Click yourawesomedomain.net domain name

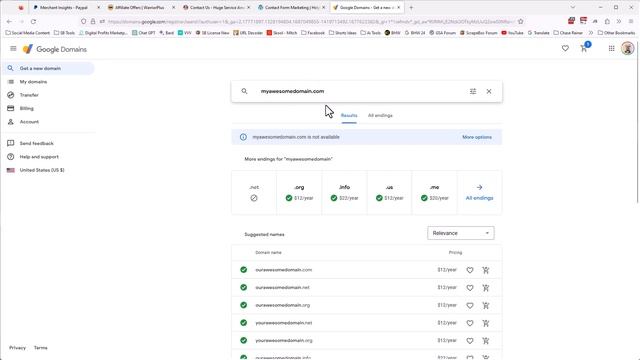[x=284, y=323]
